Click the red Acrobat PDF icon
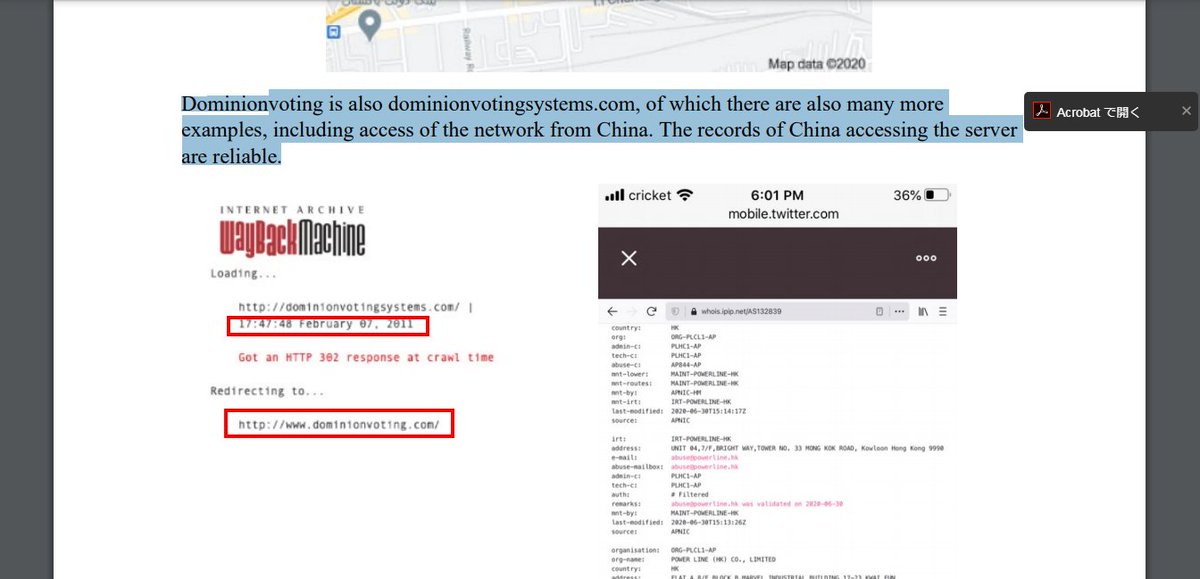Viewport: 1200px width, 579px height. pos(1041,111)
